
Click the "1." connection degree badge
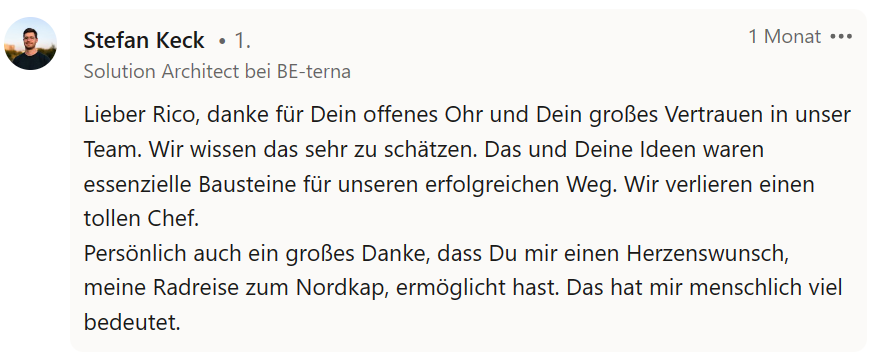242,41
